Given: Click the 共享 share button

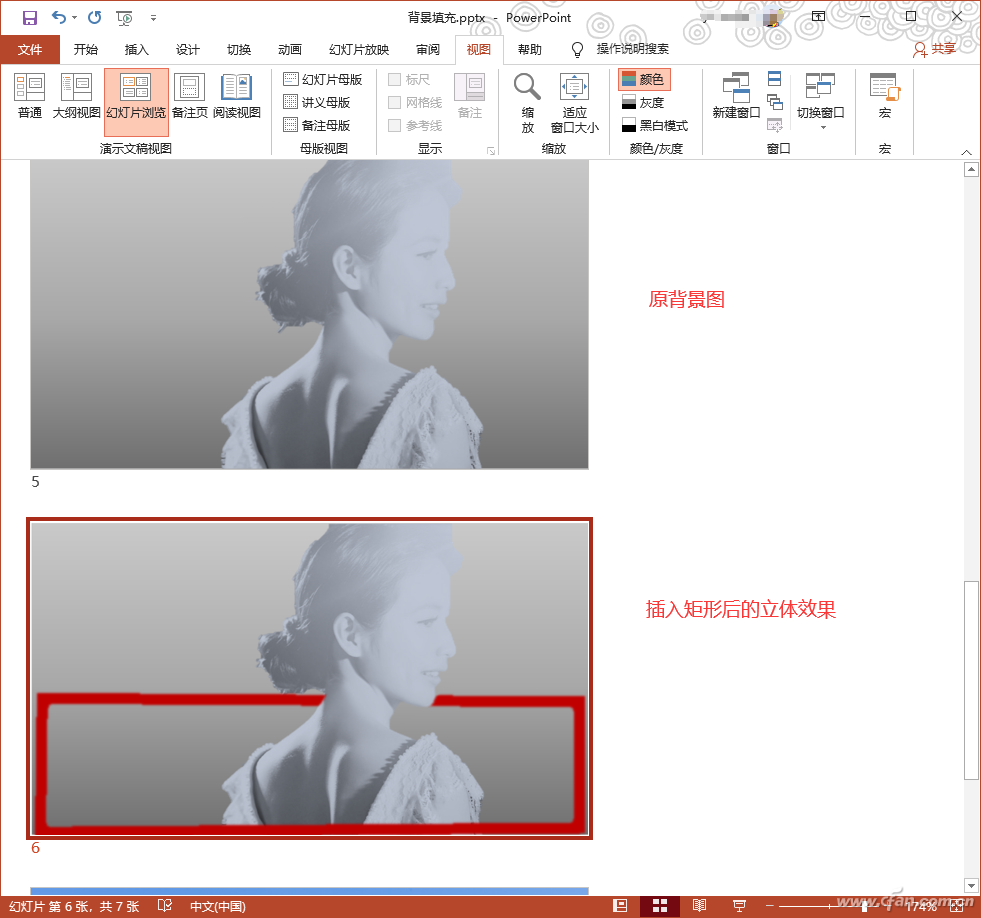Looking at the screenshot, I should coord(934,49).
